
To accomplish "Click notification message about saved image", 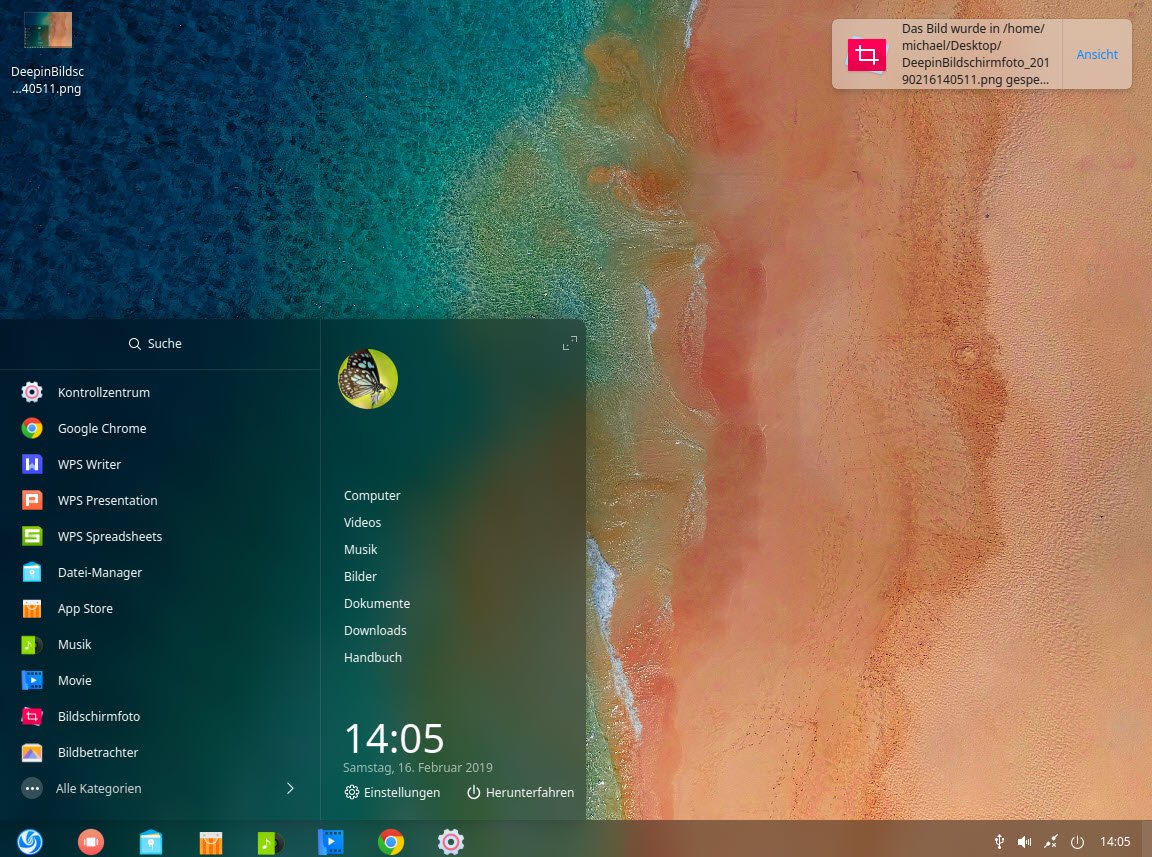I will coord(975,54).
